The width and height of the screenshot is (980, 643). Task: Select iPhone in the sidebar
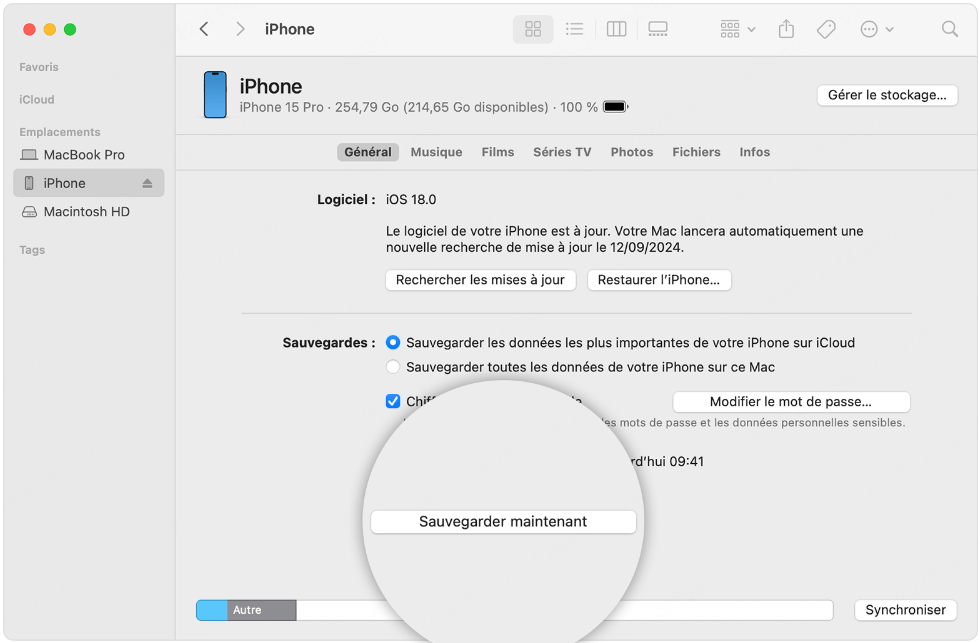point(88,183)
